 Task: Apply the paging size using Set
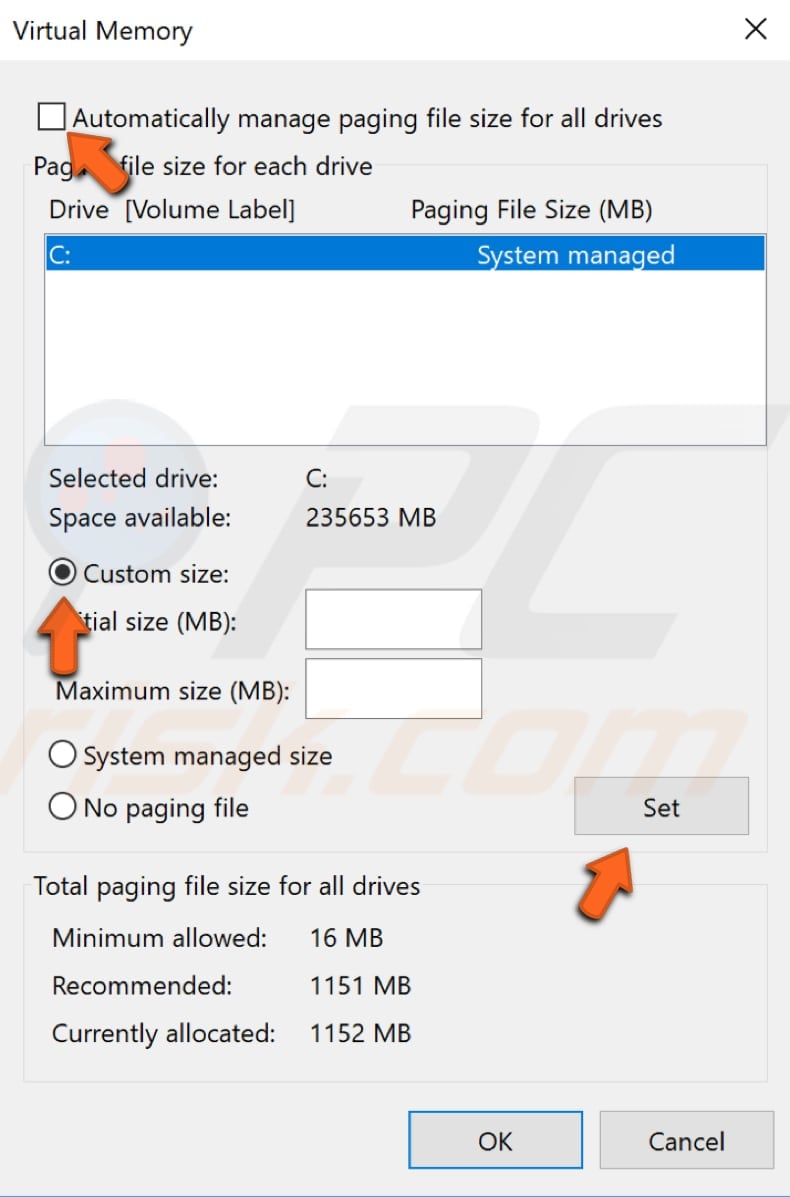coord(661,806)
